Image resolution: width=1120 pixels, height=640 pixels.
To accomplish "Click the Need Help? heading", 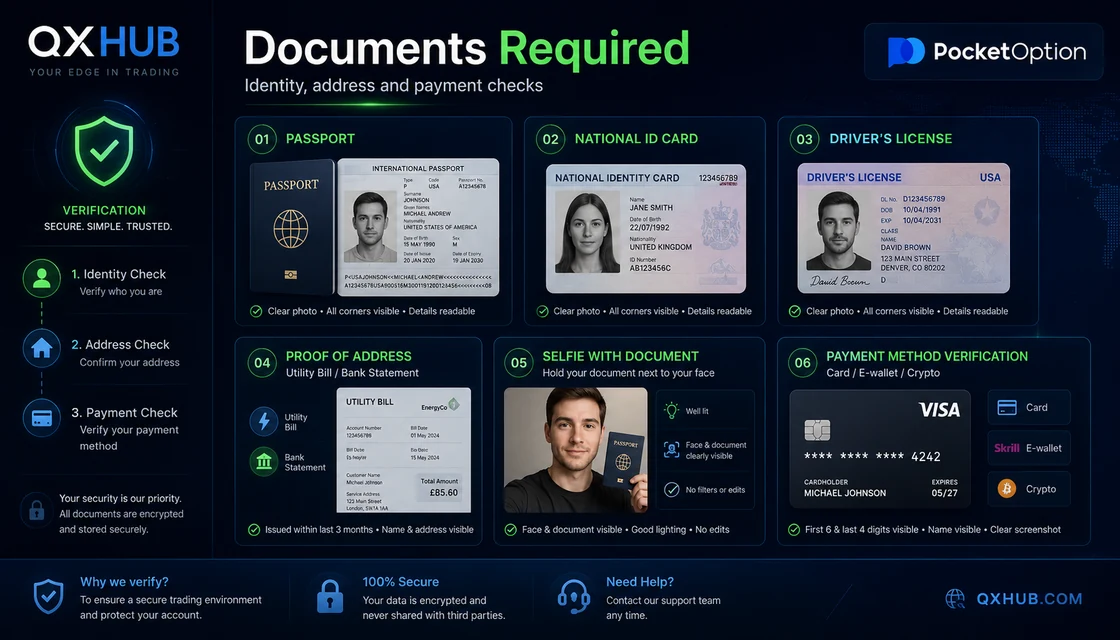I will click(x=640, y=582).
